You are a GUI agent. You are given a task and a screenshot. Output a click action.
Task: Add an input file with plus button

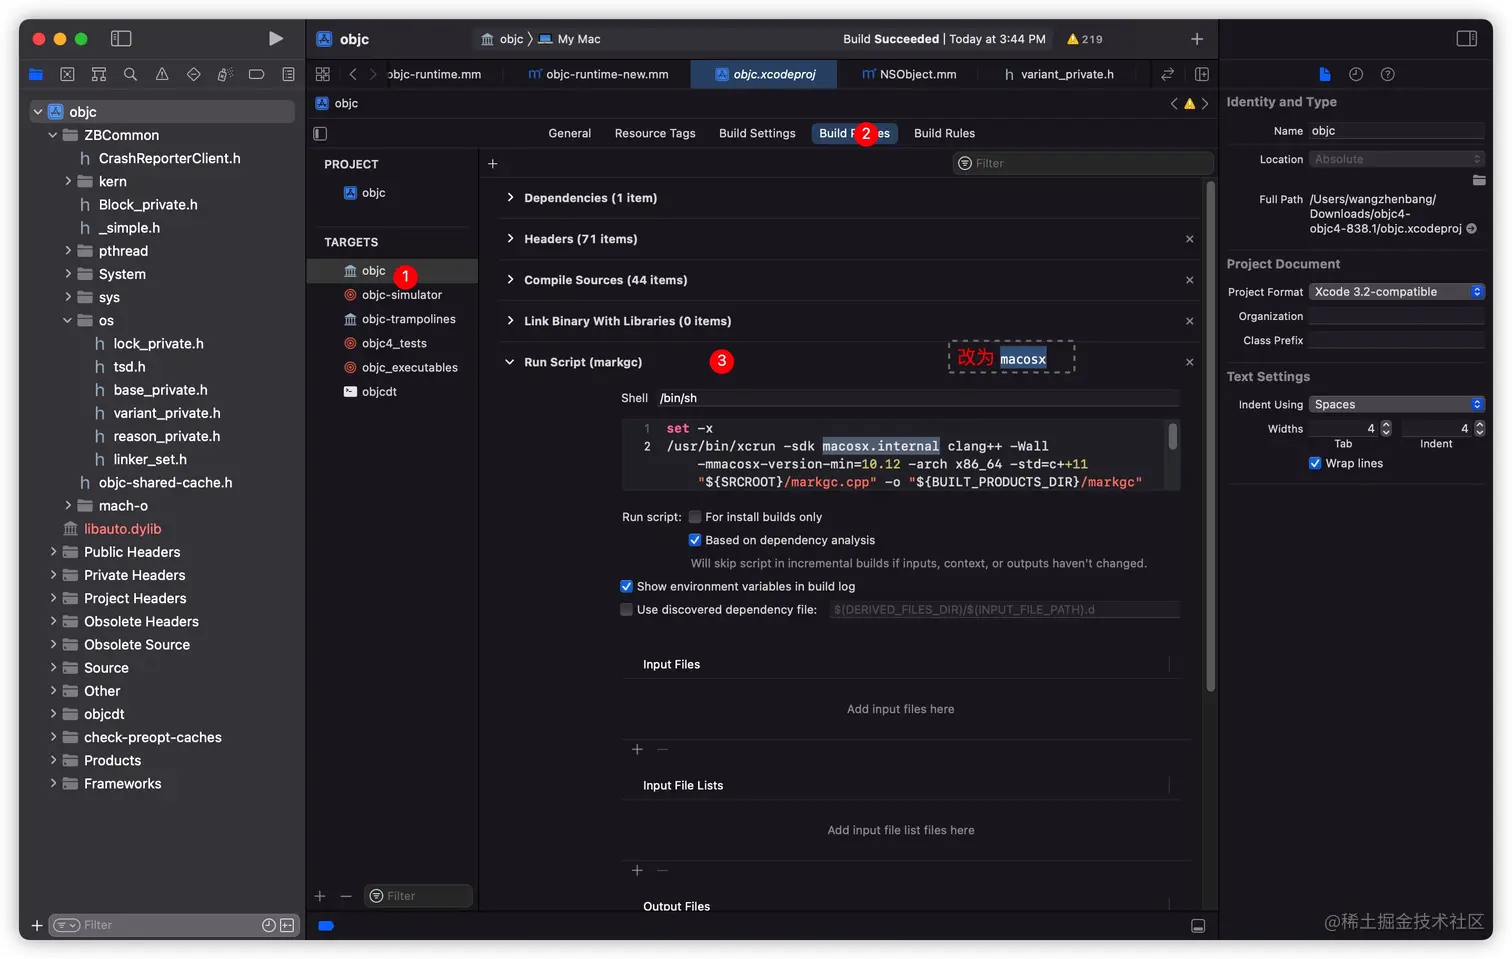click(x=637, y=749)
